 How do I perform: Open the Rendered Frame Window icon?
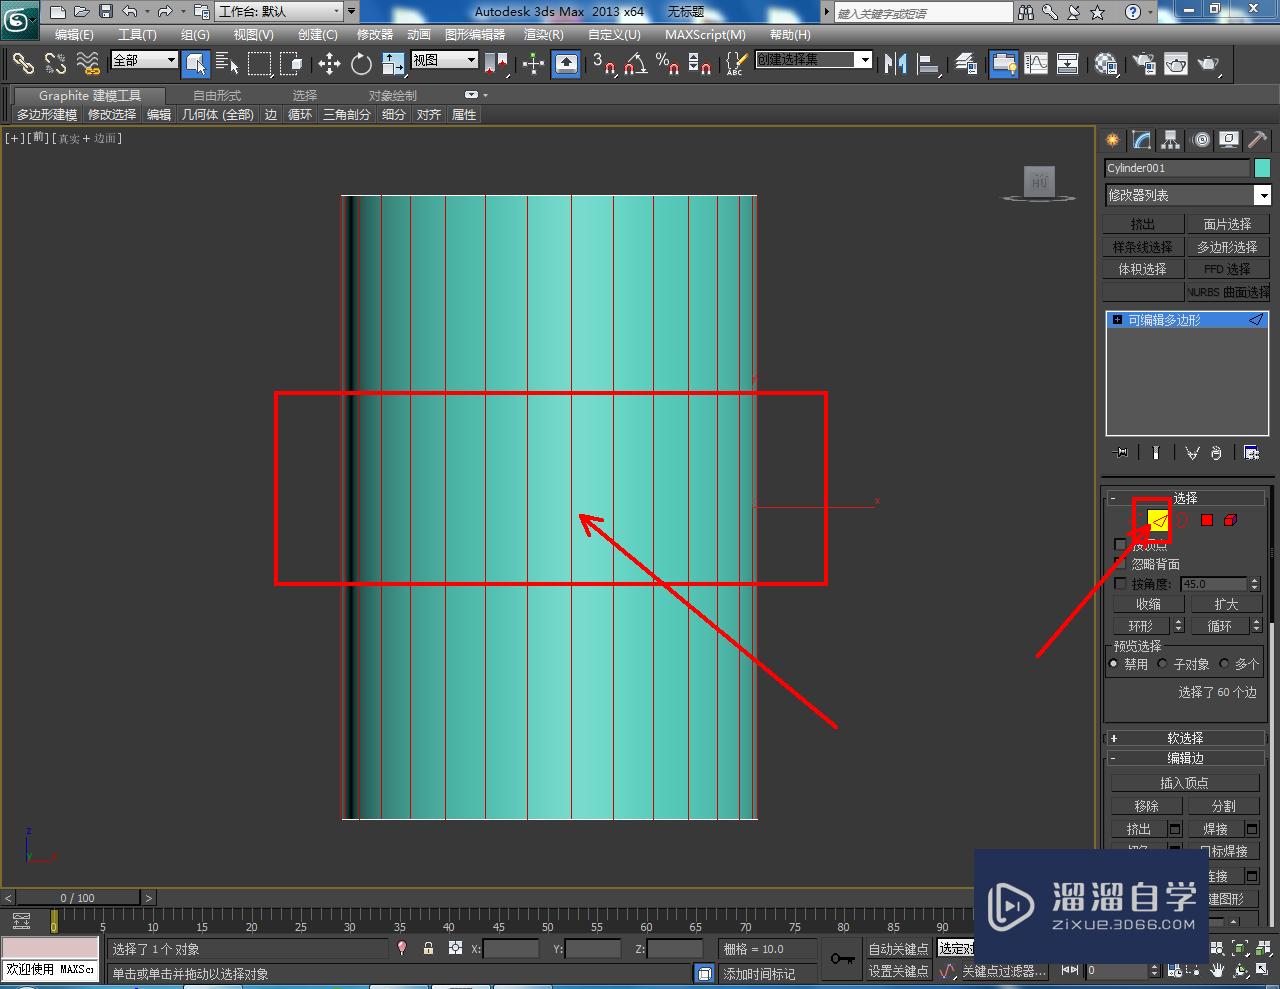coord(1176,64)
